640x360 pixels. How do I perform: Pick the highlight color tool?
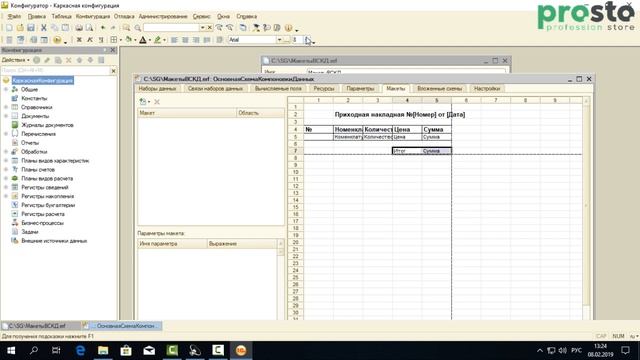click(x=158, y=40)
